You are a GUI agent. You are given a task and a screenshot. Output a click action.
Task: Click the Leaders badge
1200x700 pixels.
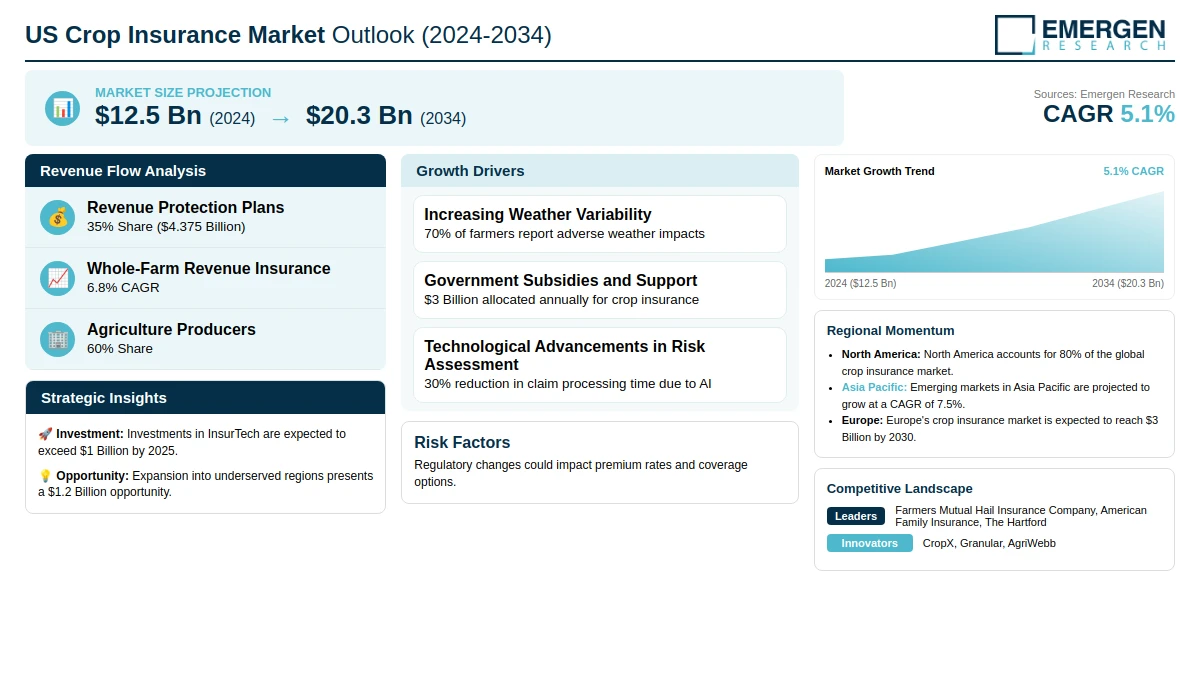pyautogui.click(x=855, y=516)
